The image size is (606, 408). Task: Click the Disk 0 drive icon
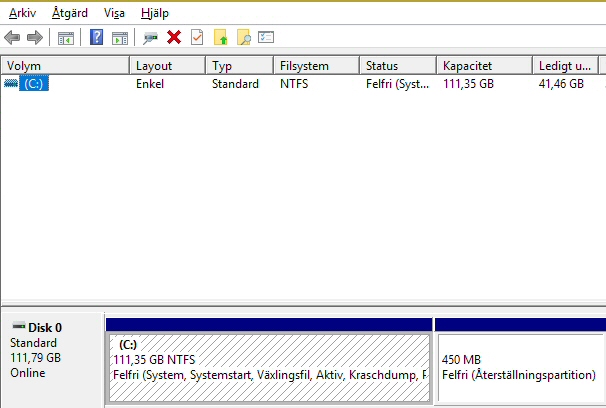coord(19,326)
